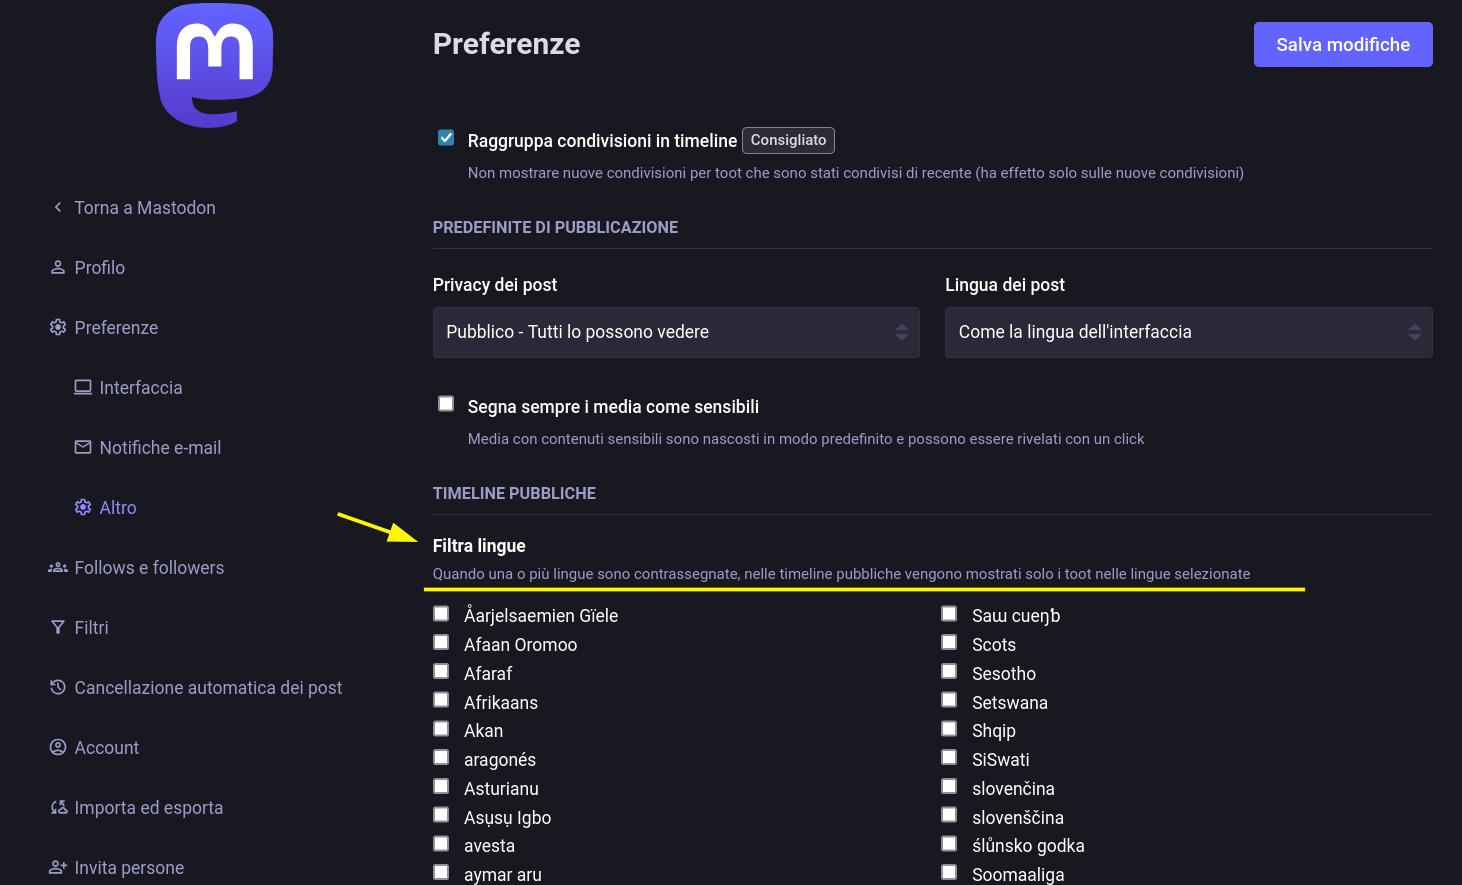1462x885 pixels.
Task: Click the Cancellazione automatica history icon
Action: [x=58, y=687]
